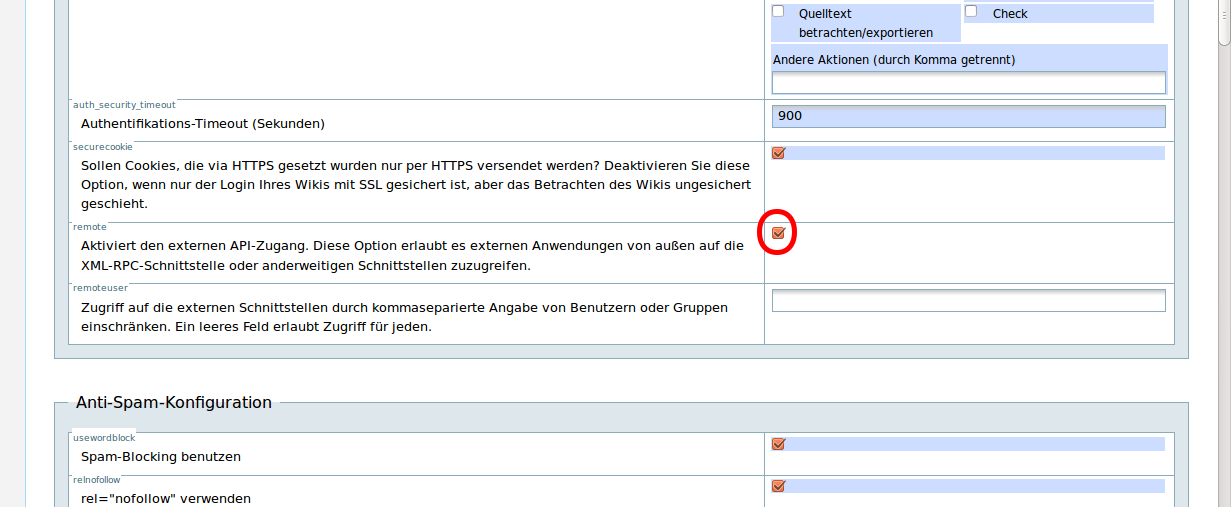Image resolution: width=1231 pixels, height=507 pixels.
Task: Open the remote setting key label
Action: coord(90,227)
